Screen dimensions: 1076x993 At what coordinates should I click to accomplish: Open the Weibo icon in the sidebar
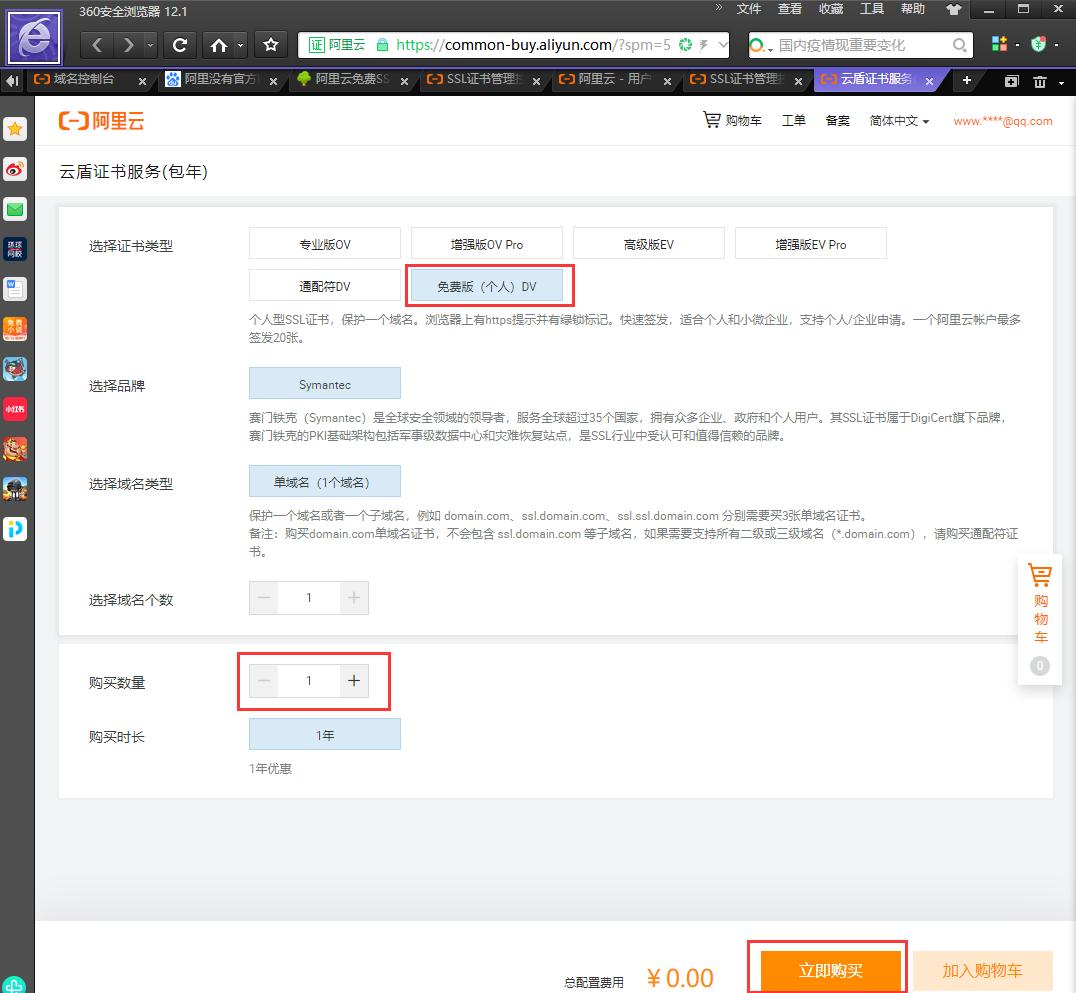pos(15,169)
